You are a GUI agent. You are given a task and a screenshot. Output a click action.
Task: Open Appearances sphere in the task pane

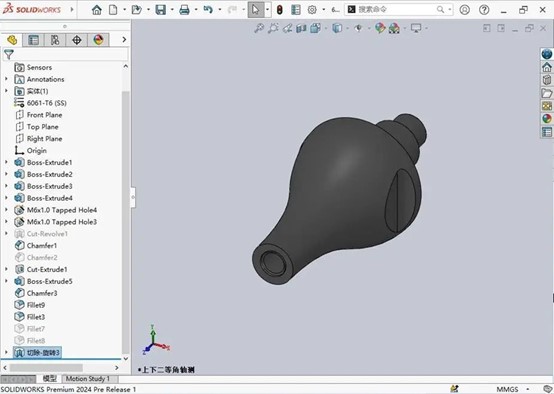pyautogui.click(x=547, y=119)
